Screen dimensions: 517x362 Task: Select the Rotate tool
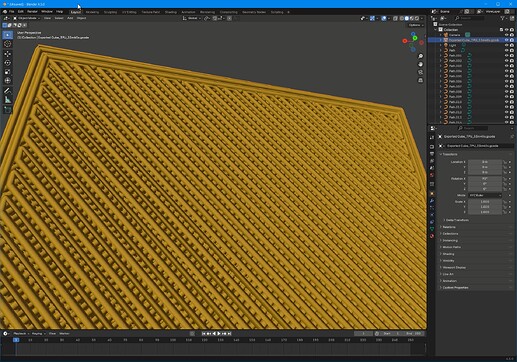[7, 63]
